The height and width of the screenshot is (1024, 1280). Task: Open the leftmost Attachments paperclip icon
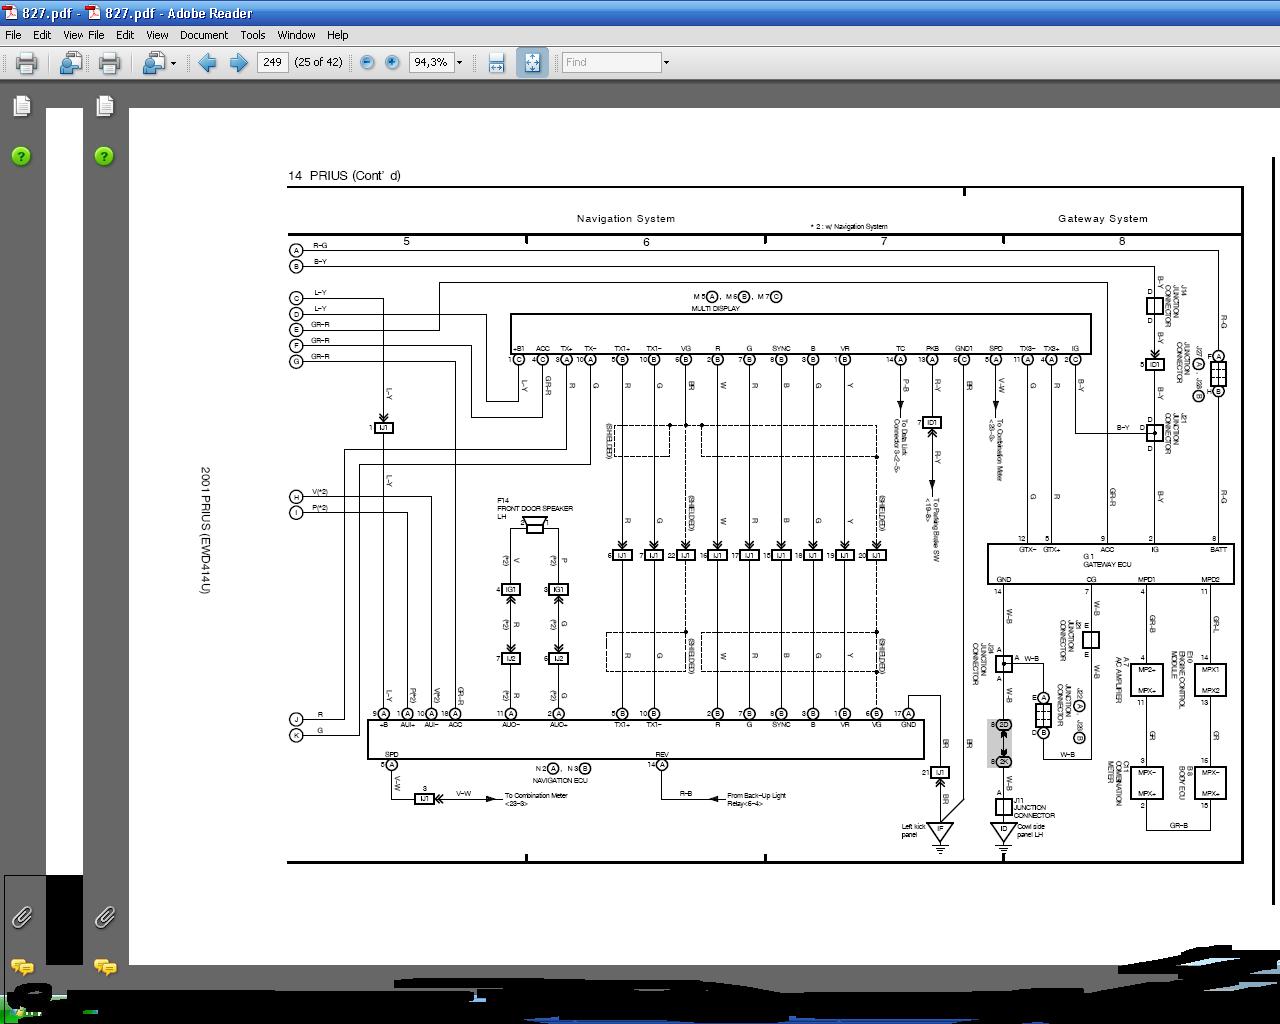point(21,916)
